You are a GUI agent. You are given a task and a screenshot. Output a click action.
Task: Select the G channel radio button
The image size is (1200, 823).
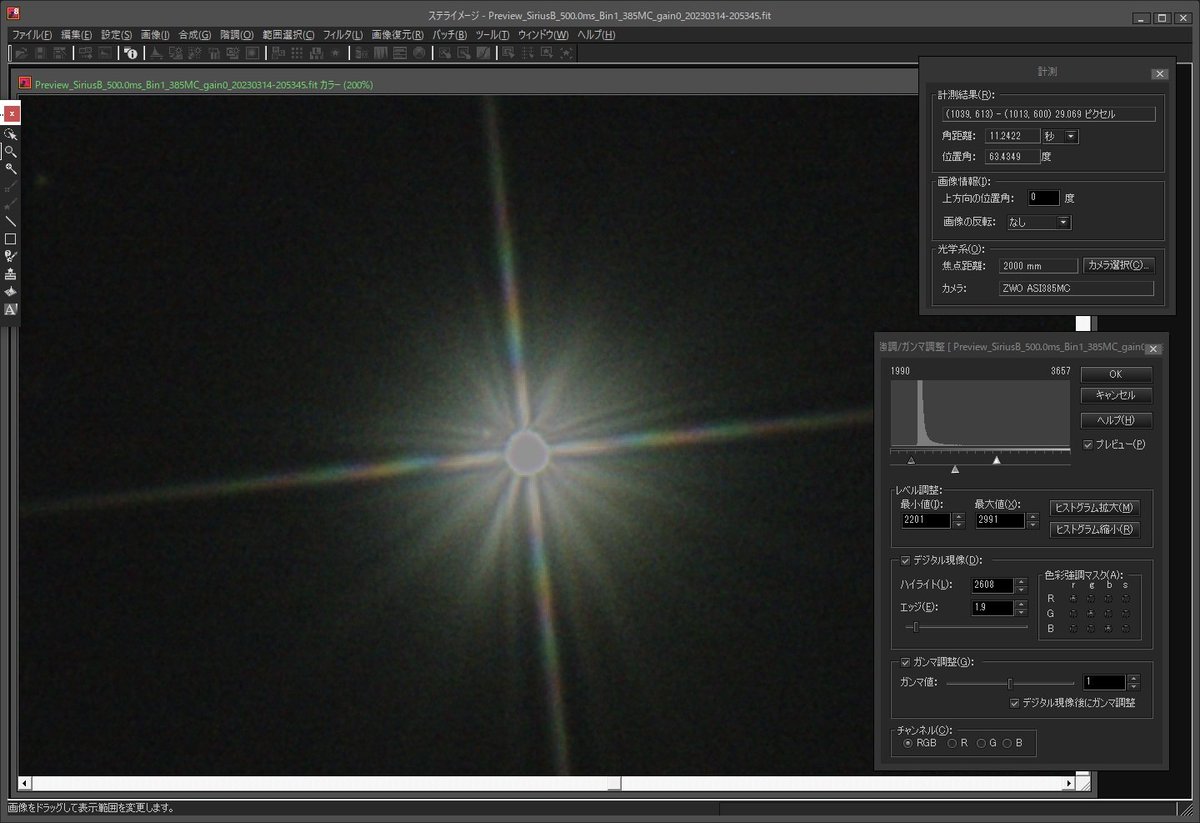point(980,744)
